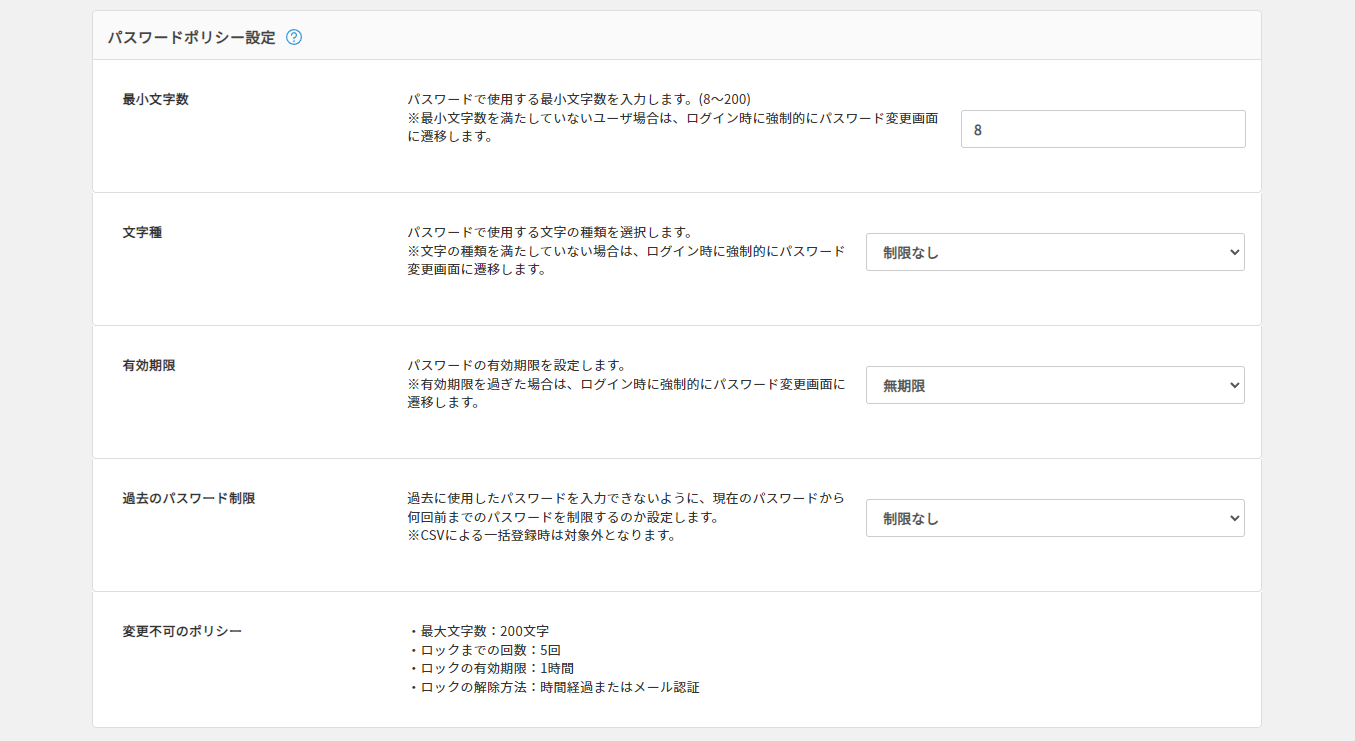Click the 最小文字数 row label
The image size is (1355, 741).
[x=155, y=99]
